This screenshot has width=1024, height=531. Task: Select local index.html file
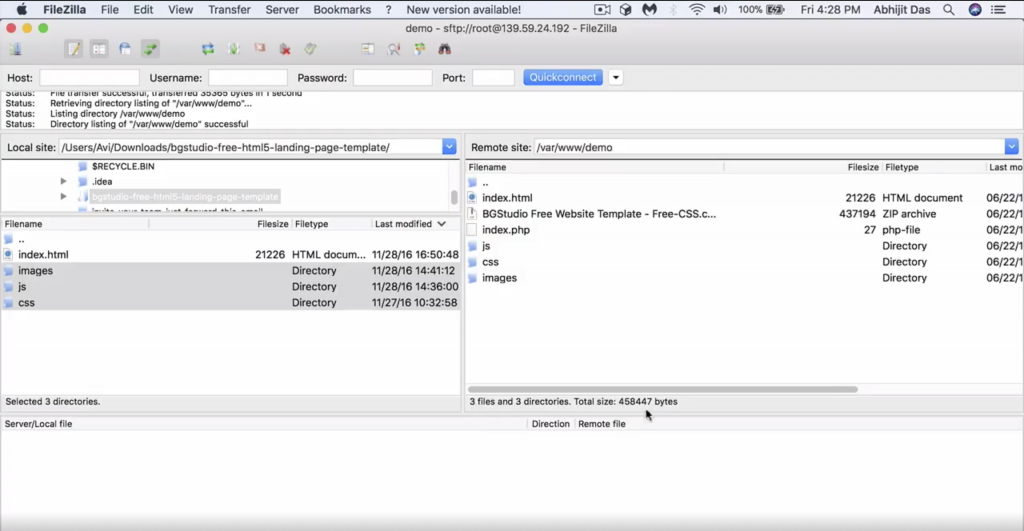click(x=231, y=255)
